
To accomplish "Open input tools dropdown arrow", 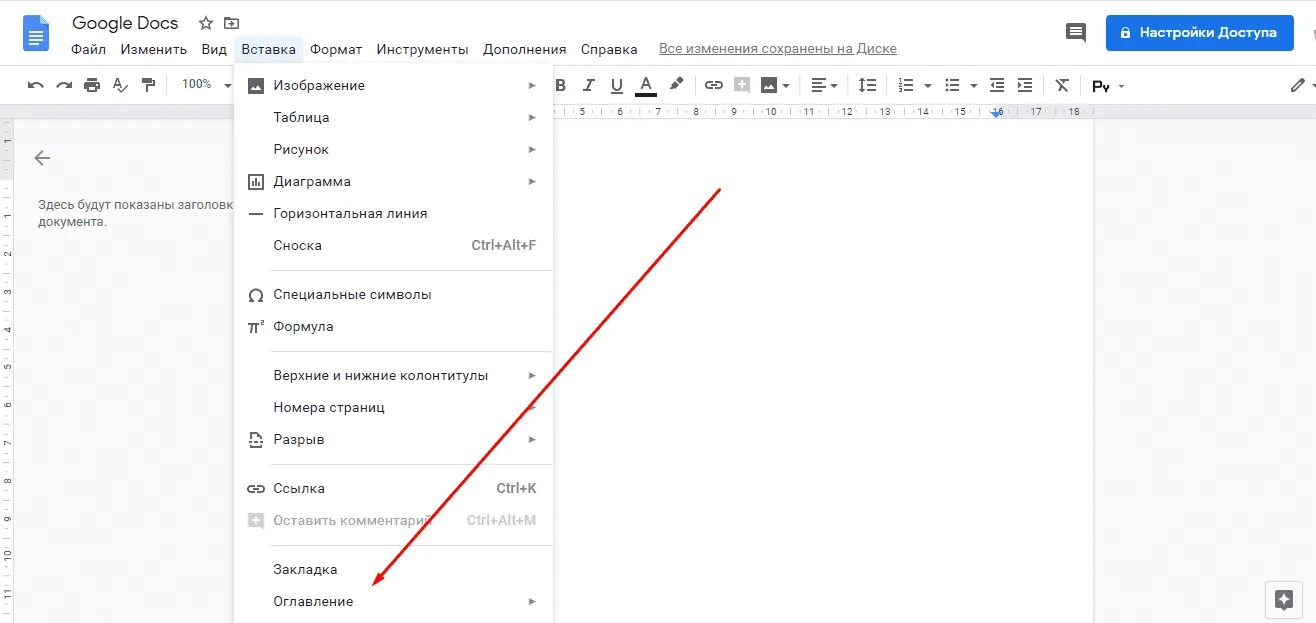I will [x=1121, y=86].
